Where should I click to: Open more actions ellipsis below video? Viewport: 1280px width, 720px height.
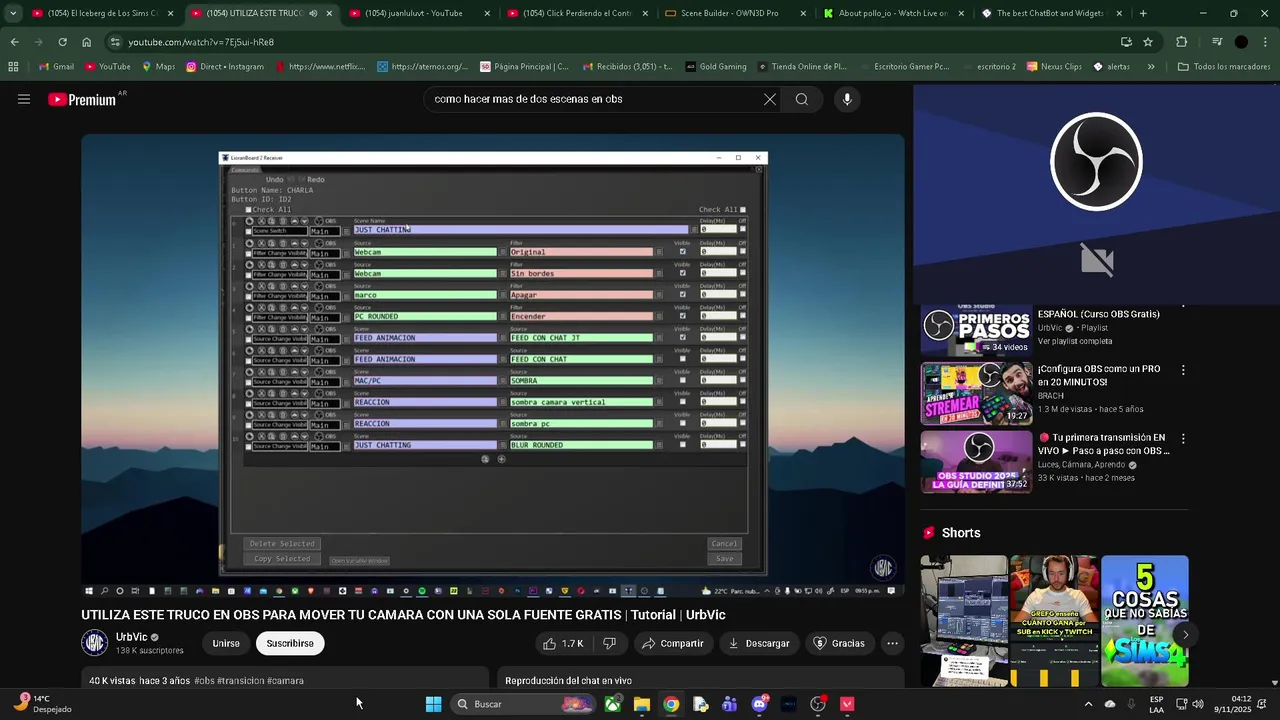pos(892,643)
